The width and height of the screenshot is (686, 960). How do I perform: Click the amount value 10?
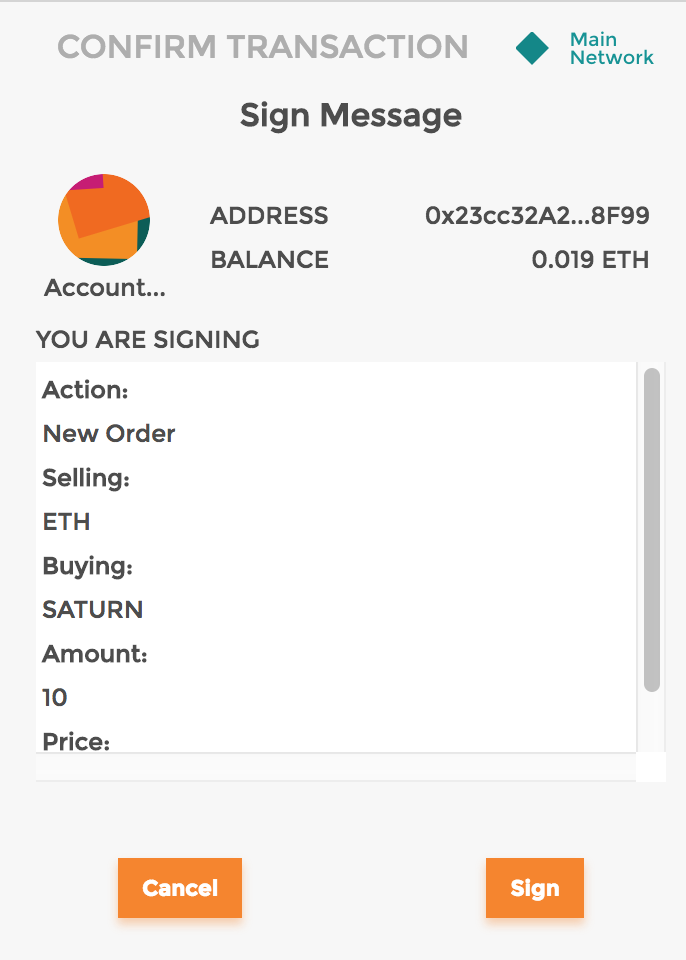(55, 697)
